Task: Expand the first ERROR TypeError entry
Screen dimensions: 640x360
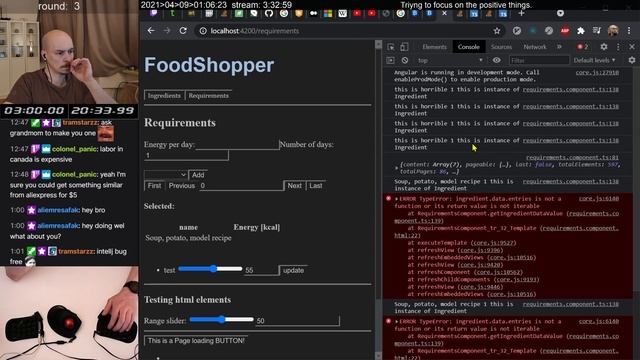Action: click(x=396, y=199)
